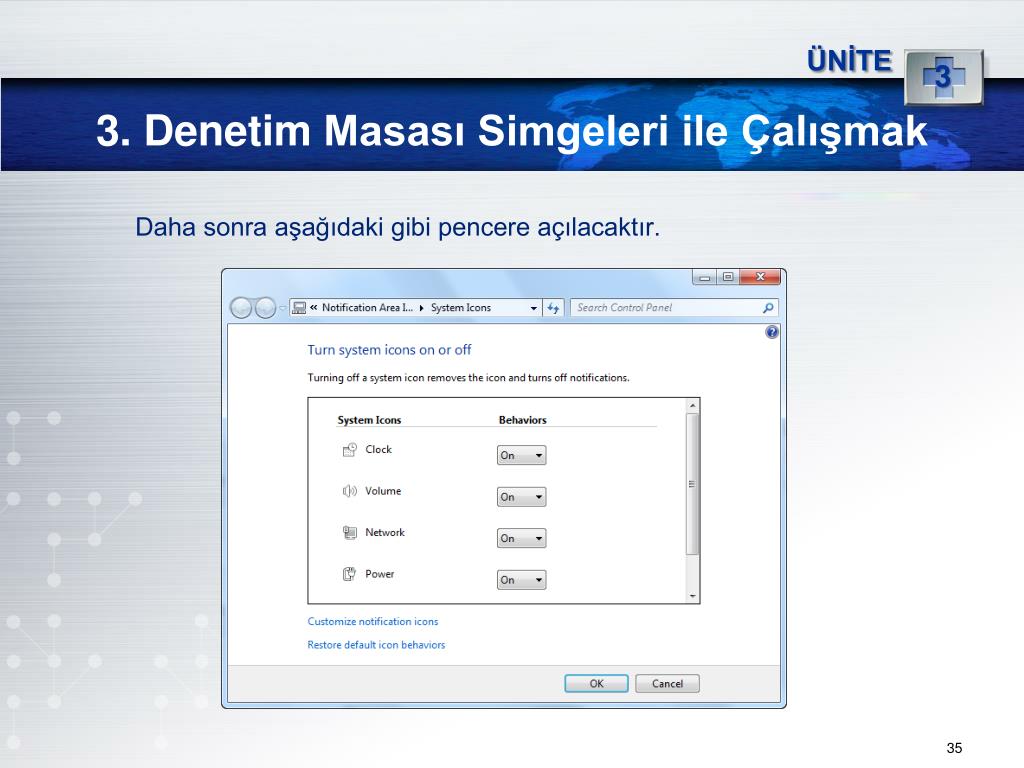Select System Icons breadcrumb

461,308
